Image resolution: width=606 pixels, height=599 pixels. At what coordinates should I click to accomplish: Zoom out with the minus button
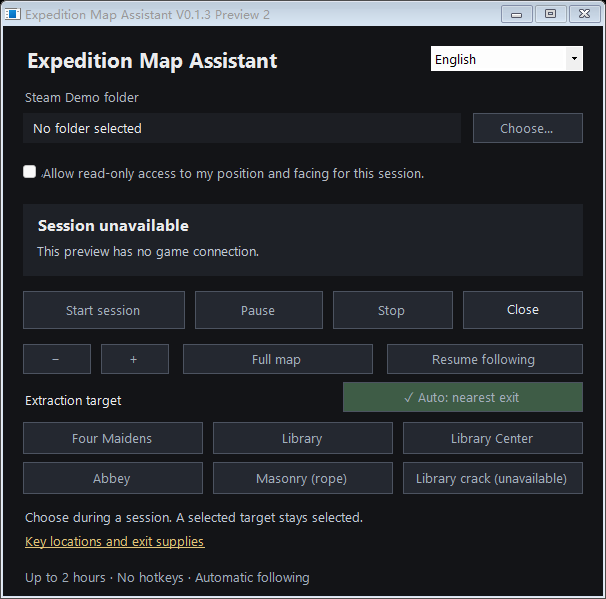coord(57,359)
